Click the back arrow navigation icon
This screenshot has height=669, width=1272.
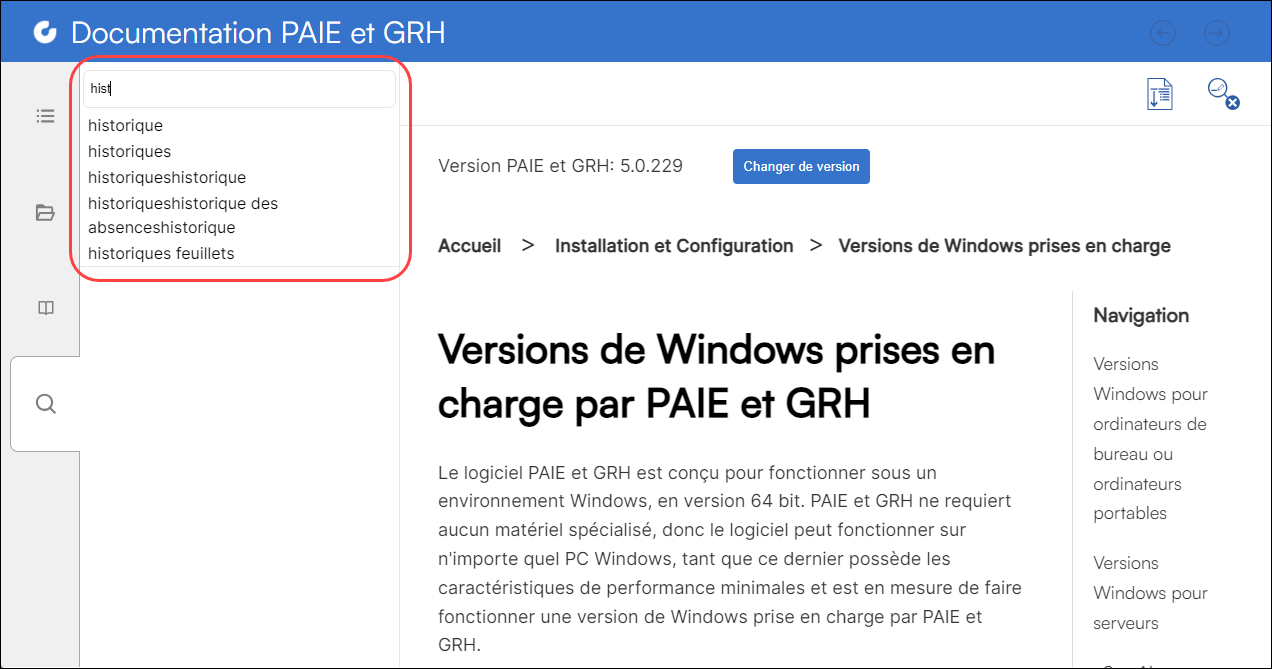[1163, 33]
